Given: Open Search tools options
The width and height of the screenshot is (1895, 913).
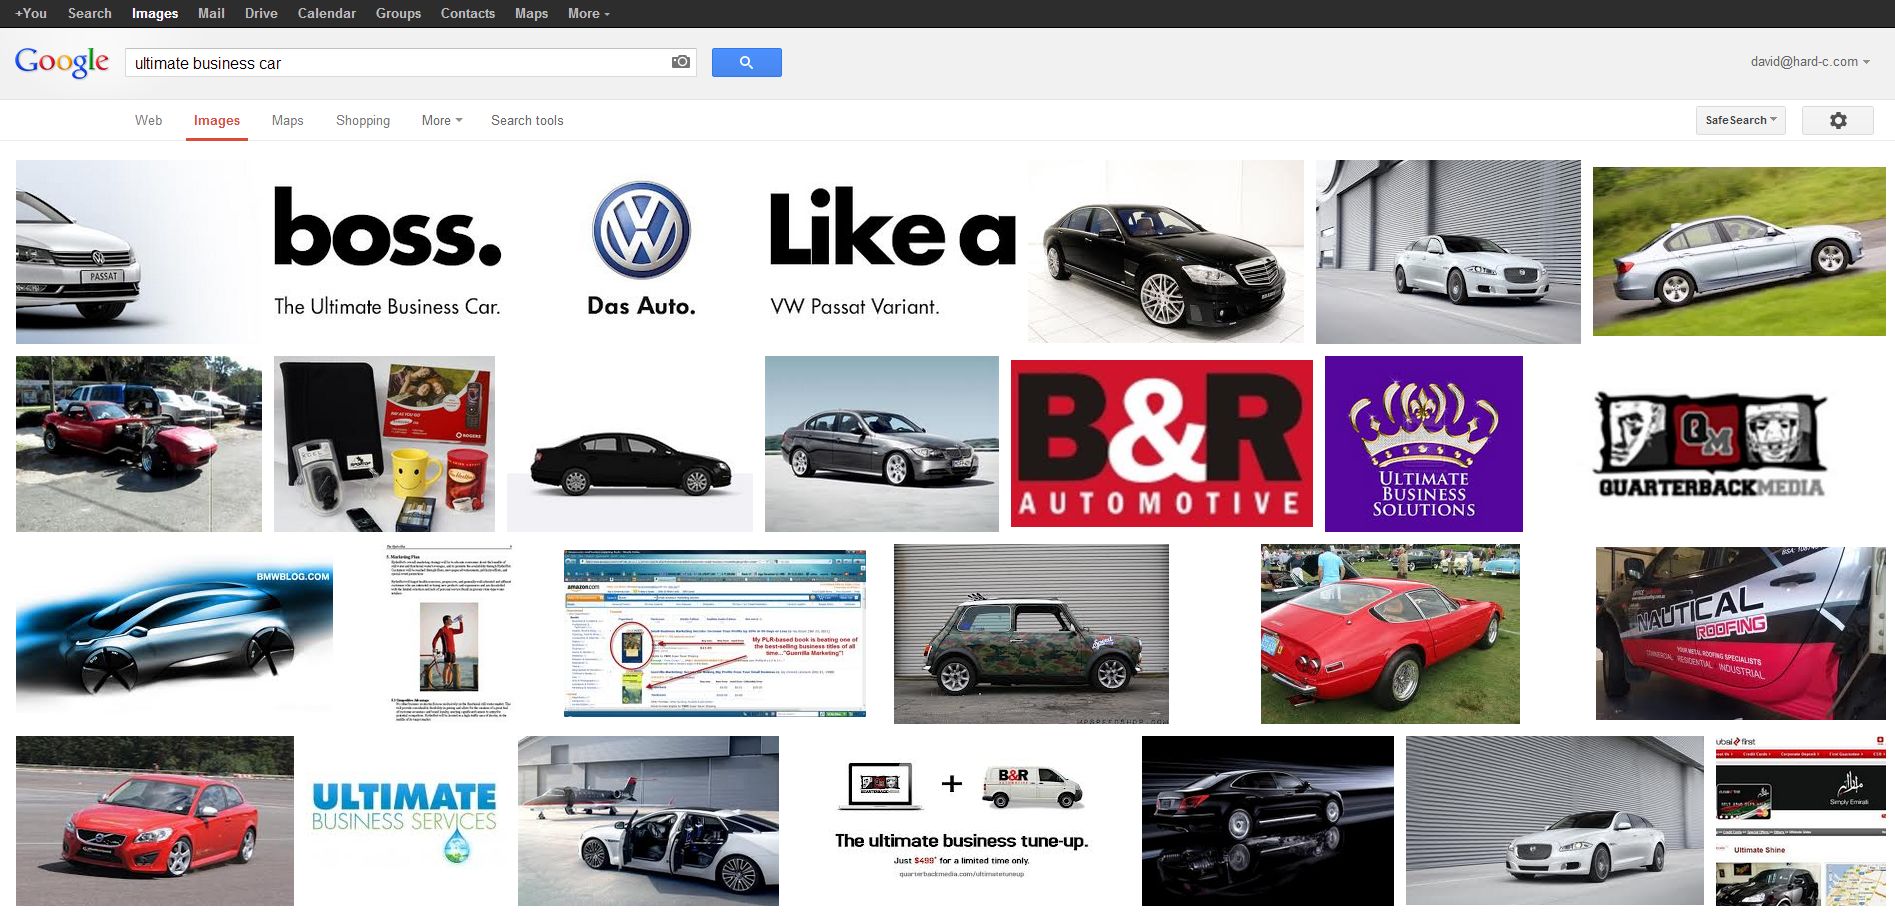Looking at the screenshot, I should tap(527, 120).
